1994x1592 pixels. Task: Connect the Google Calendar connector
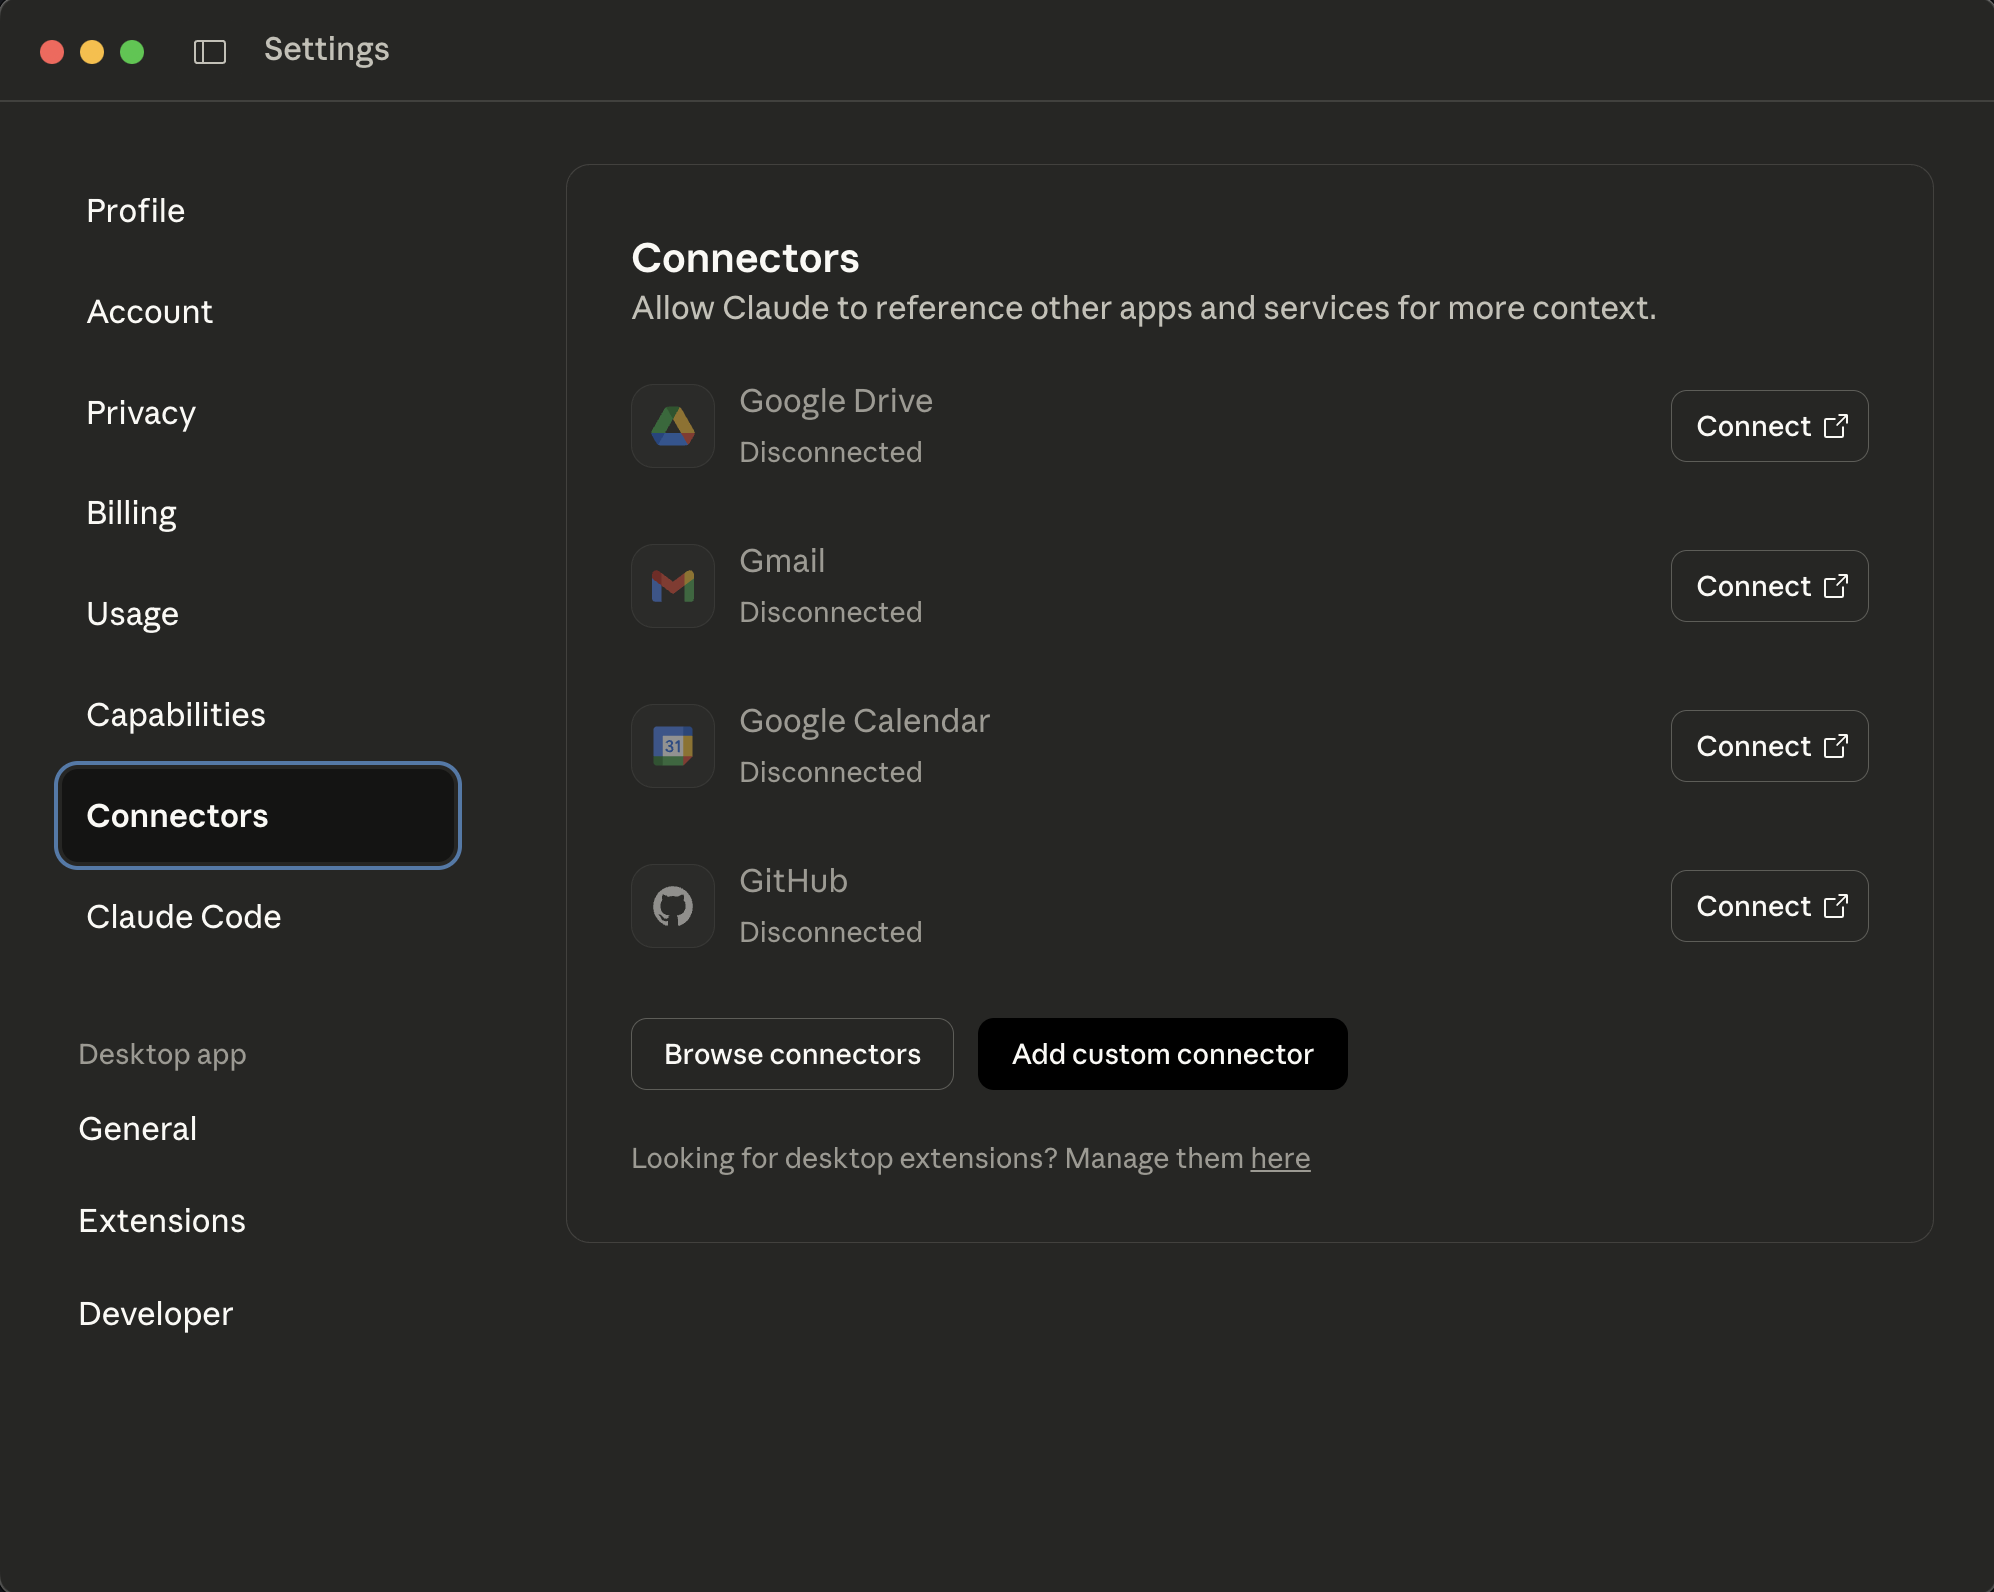[x=1769, y=746]
